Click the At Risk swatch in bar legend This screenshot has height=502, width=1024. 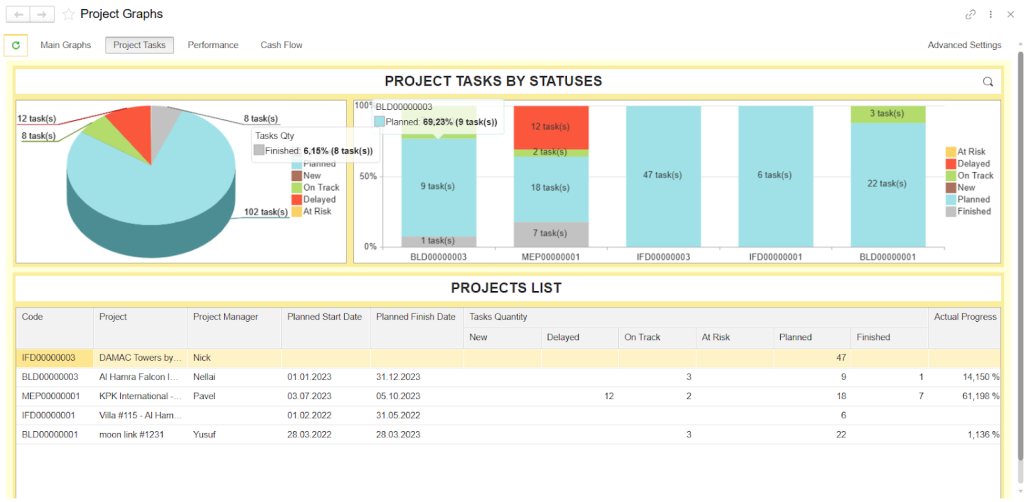point(951,152)
